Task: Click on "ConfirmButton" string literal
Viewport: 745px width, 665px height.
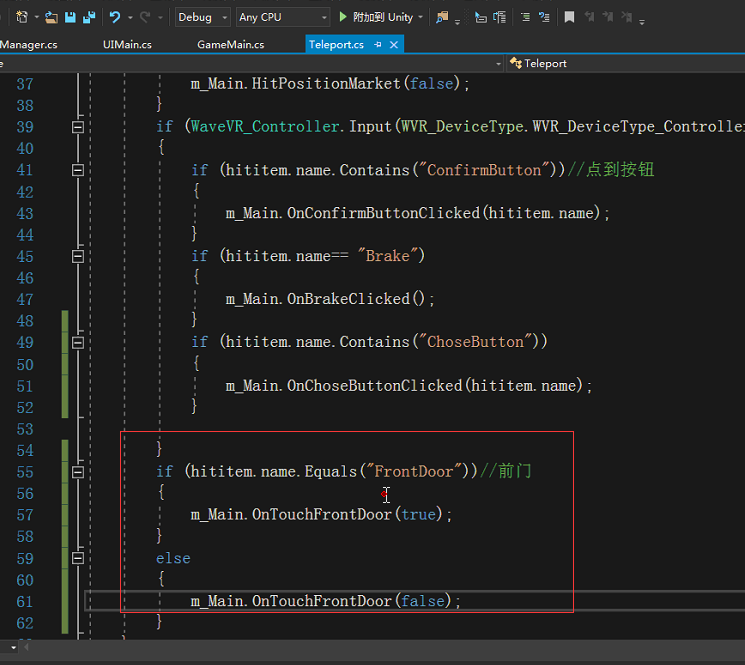Action: pos(484,170)
